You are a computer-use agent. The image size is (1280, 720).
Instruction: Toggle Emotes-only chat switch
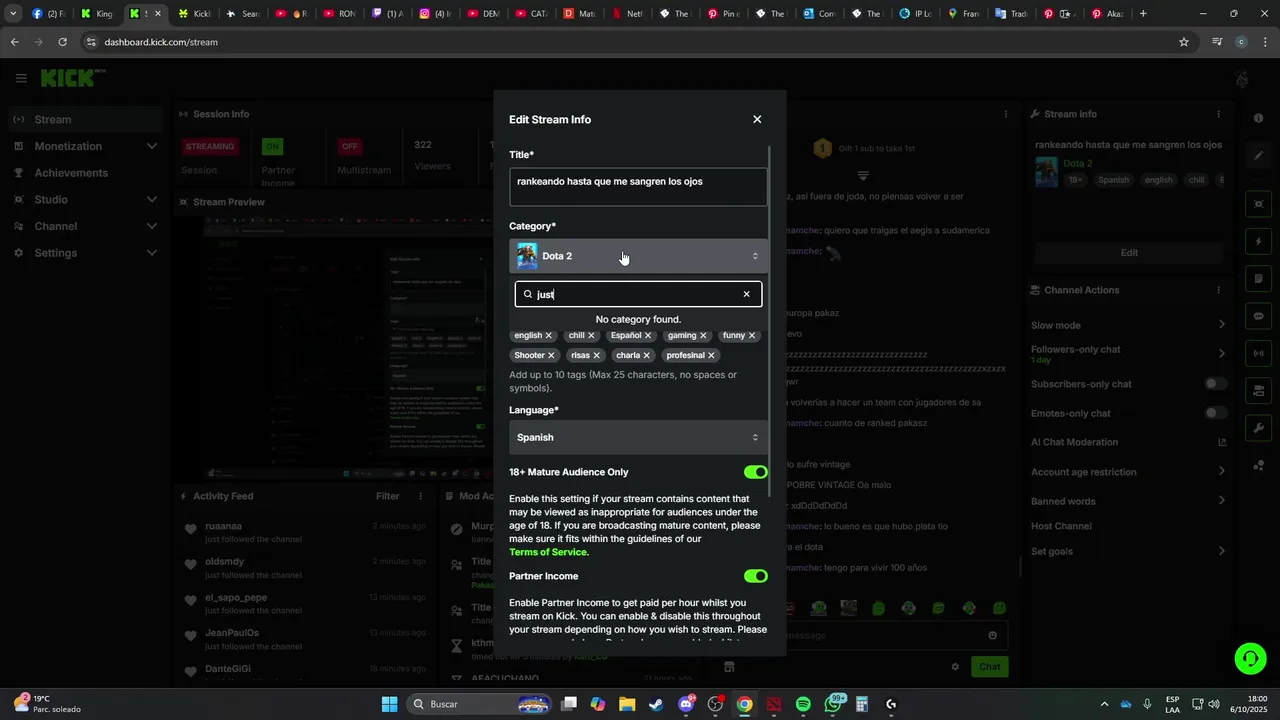[1215, 413]
